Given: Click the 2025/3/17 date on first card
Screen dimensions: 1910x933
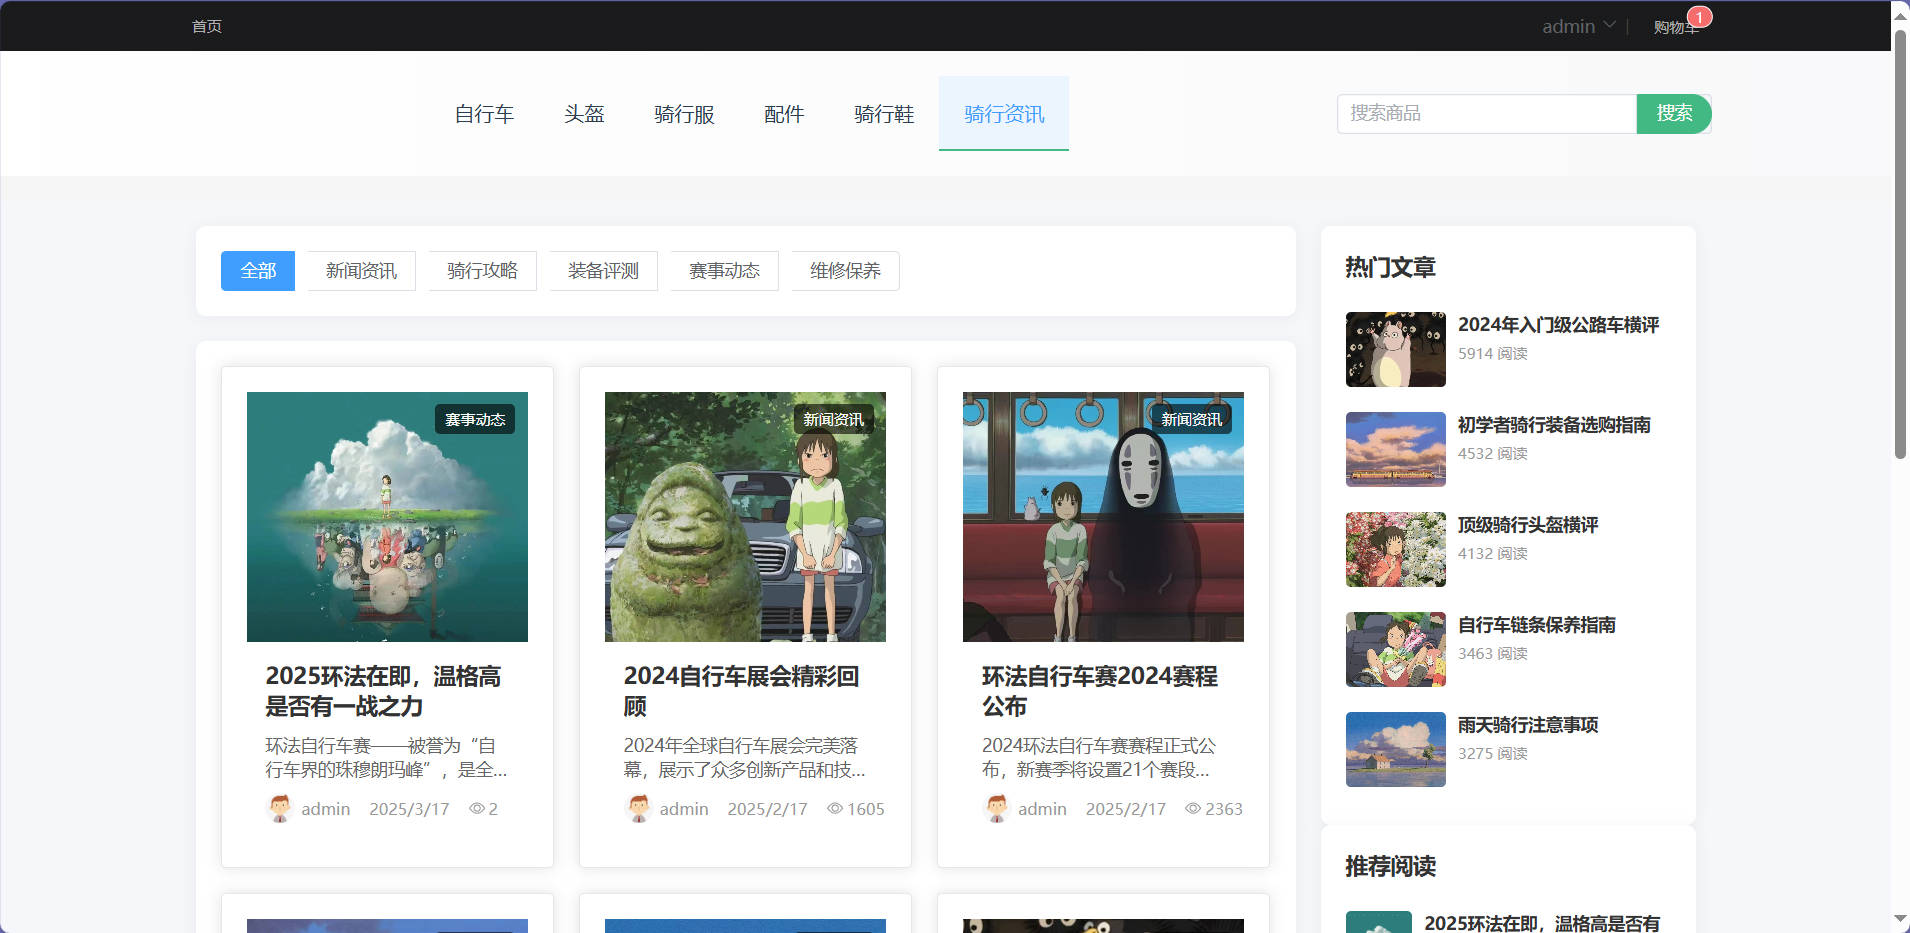Looking at the screenshot, I should 409,808.
